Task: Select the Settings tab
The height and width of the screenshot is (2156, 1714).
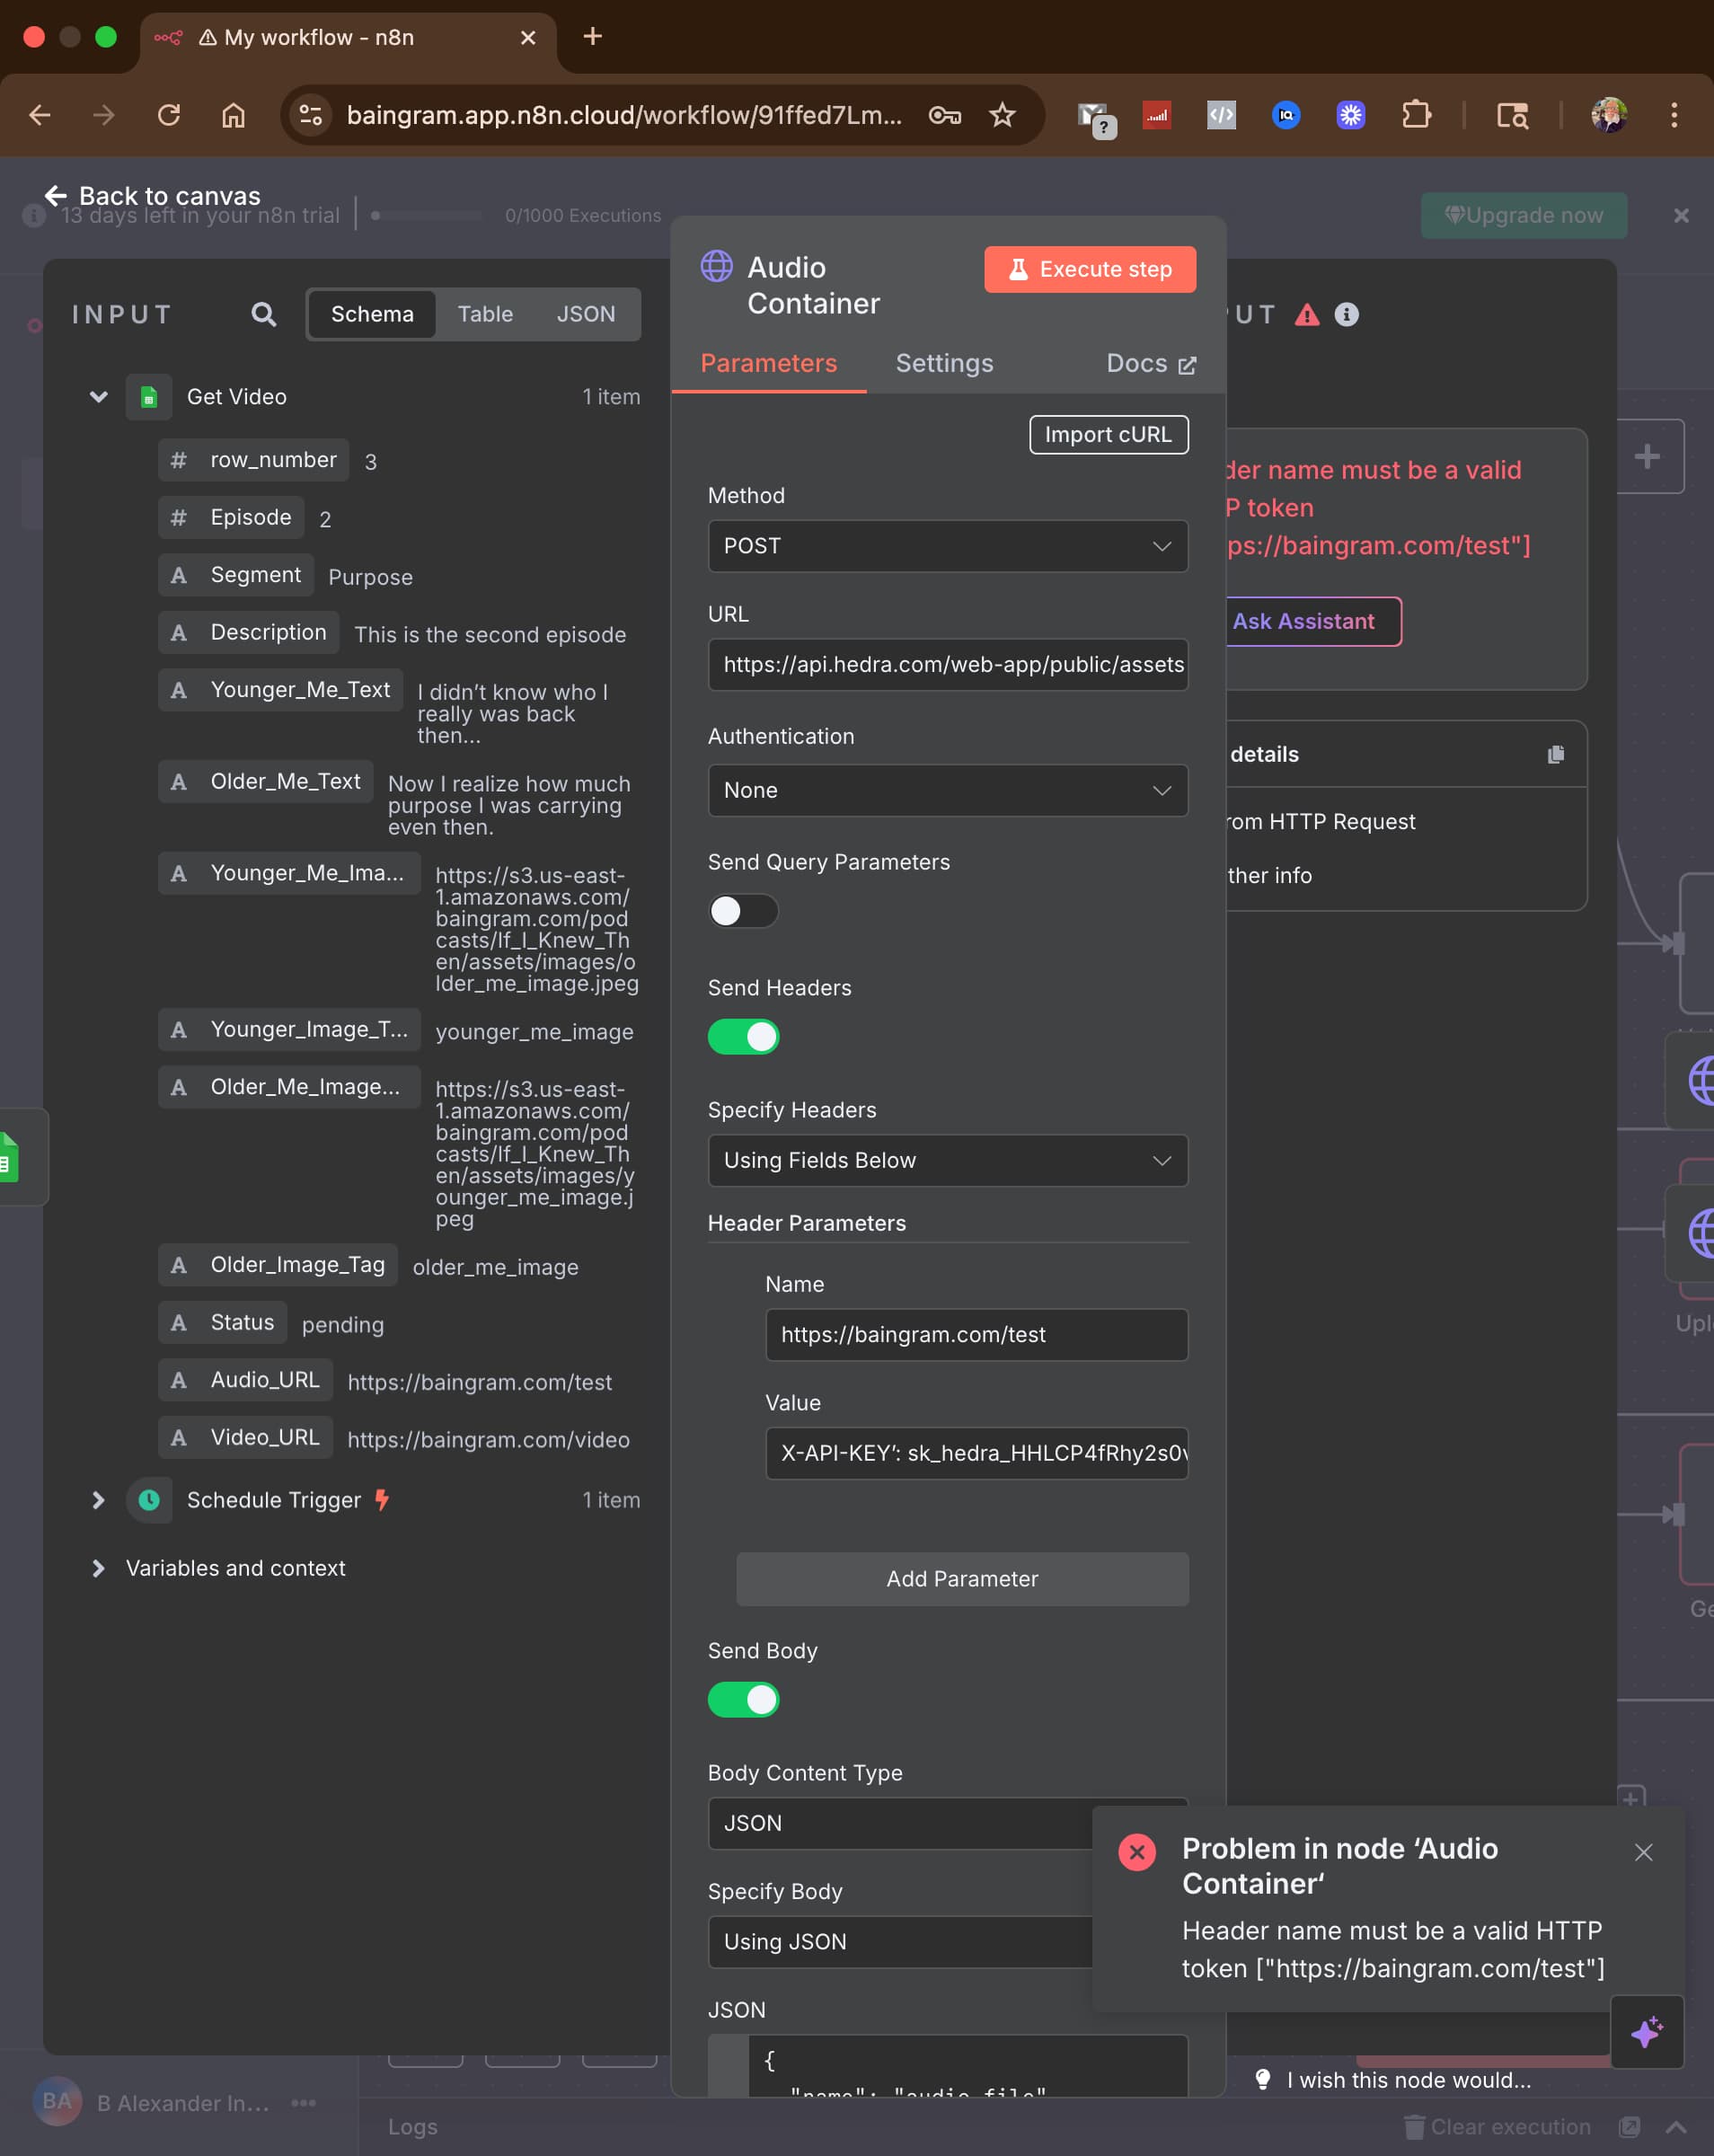Action: pyautogui.click(x=944, y=363)
